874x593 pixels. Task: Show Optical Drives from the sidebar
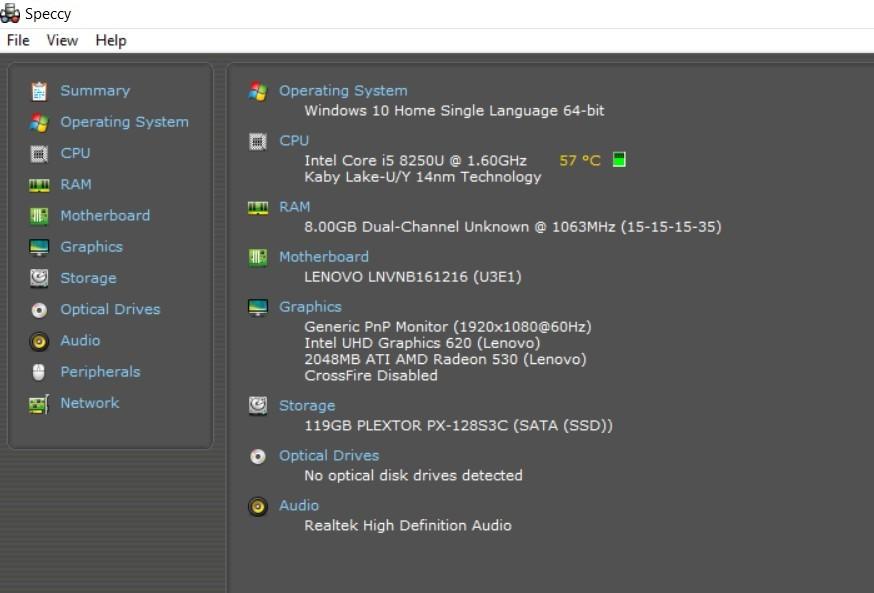click(x=110, y=309)
